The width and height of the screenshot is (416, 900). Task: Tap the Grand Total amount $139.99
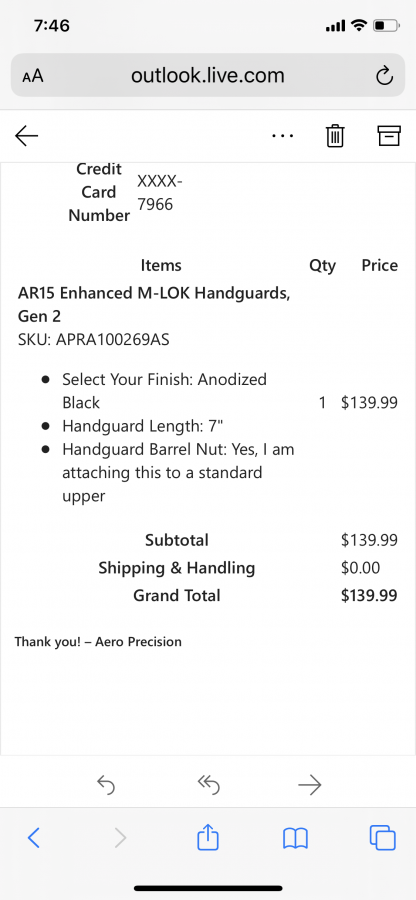[x=369, y=596]
